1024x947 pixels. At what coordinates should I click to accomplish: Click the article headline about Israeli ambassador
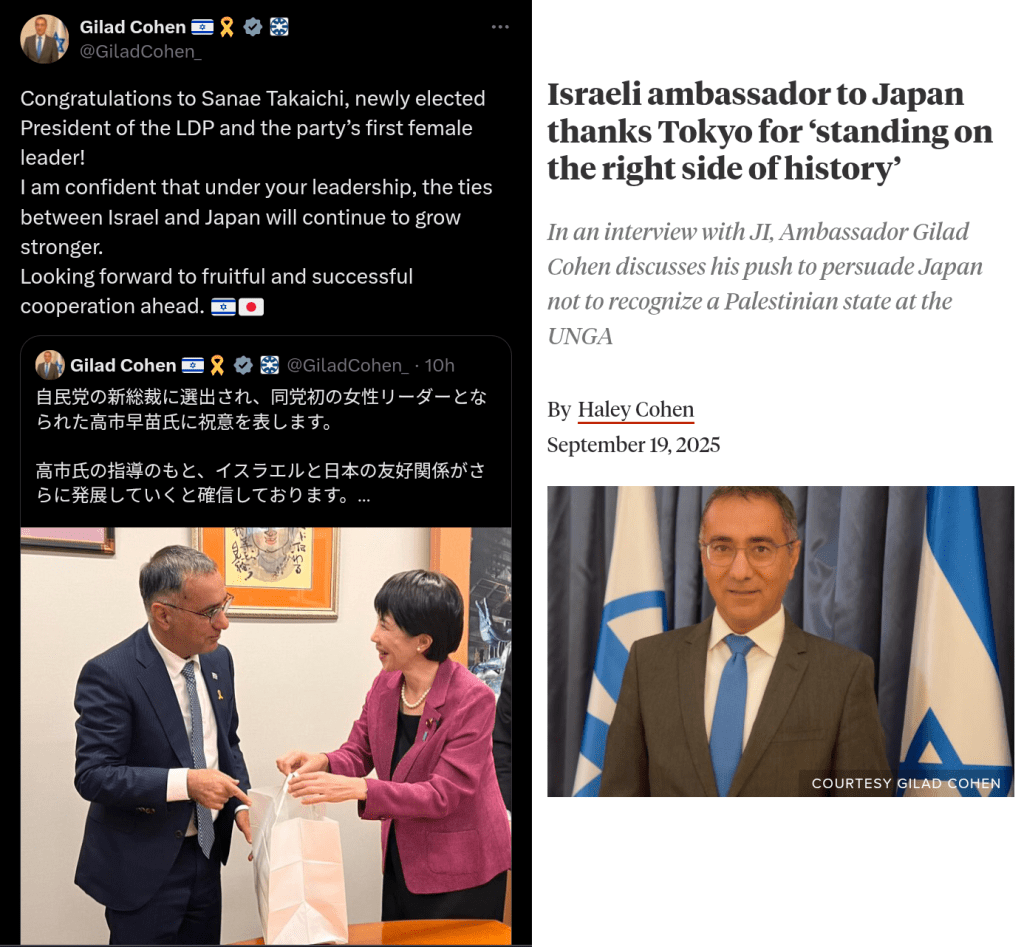tap(770, 131)
